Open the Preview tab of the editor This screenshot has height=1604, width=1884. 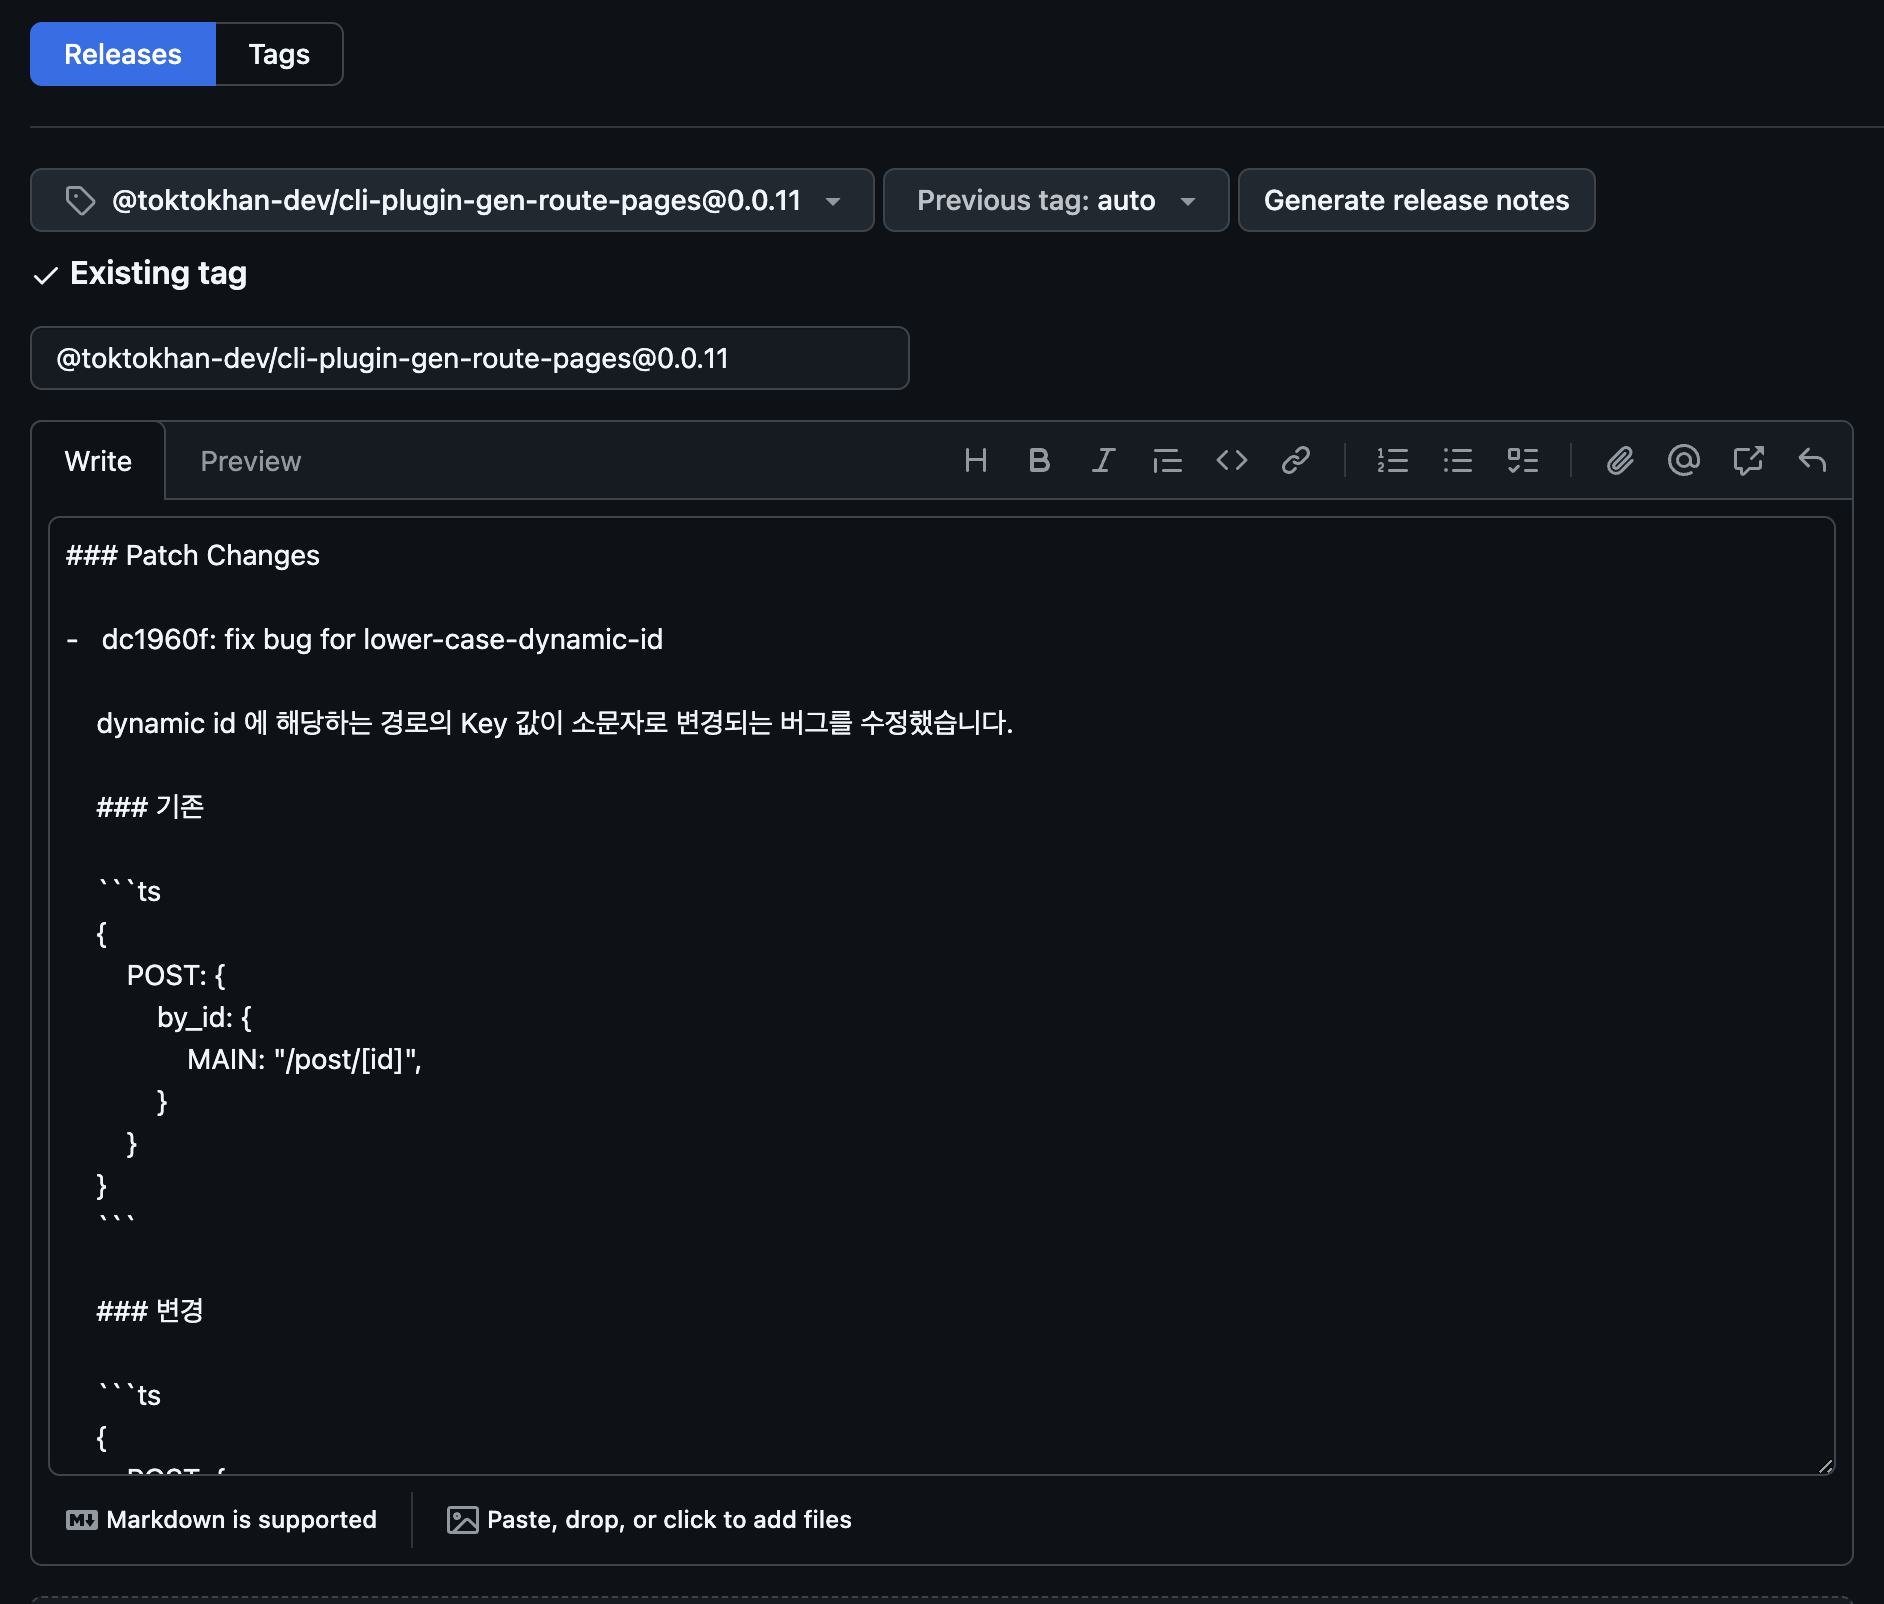(250, 461)
